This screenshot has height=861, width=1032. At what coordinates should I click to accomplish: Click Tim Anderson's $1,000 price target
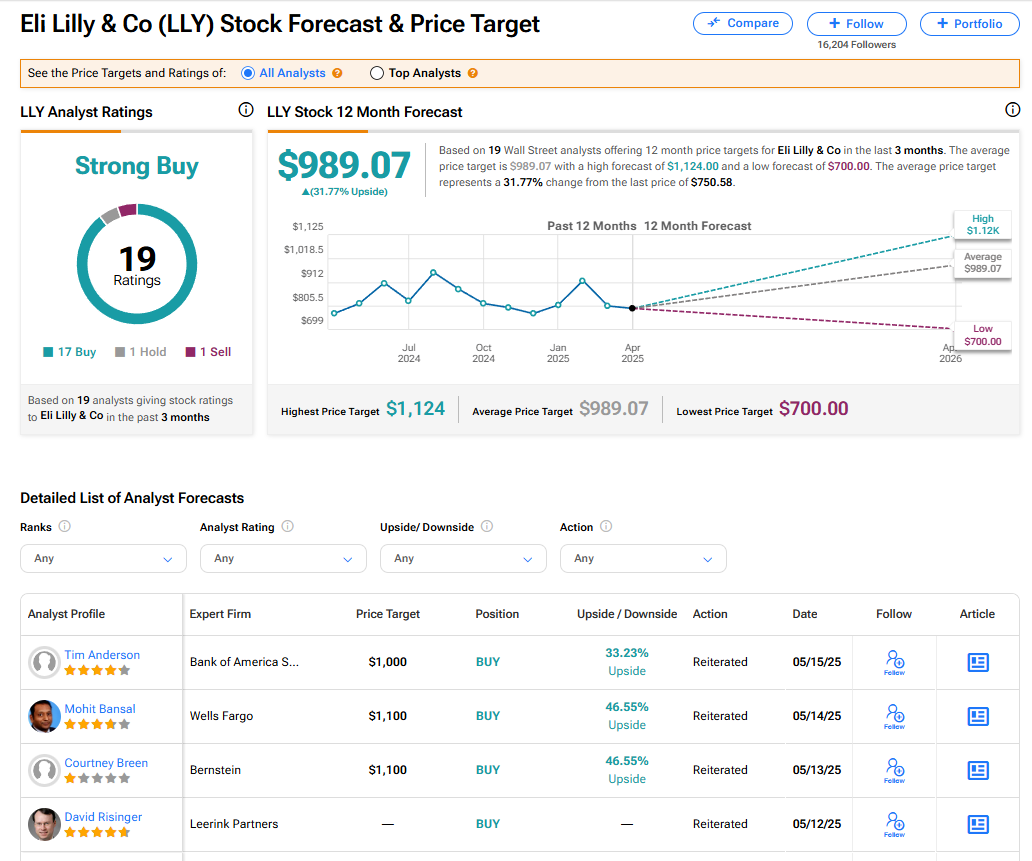pos(388,662)
